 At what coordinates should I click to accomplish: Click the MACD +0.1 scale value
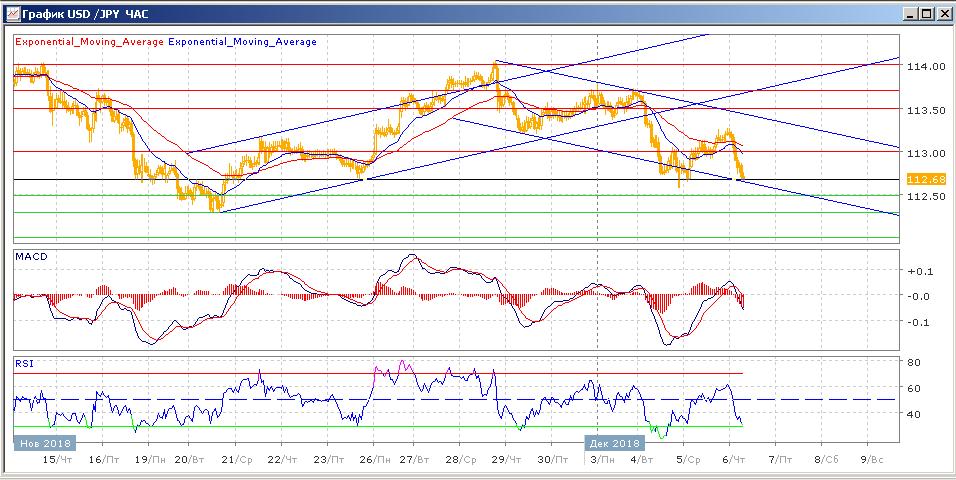(x=917, y=271)
